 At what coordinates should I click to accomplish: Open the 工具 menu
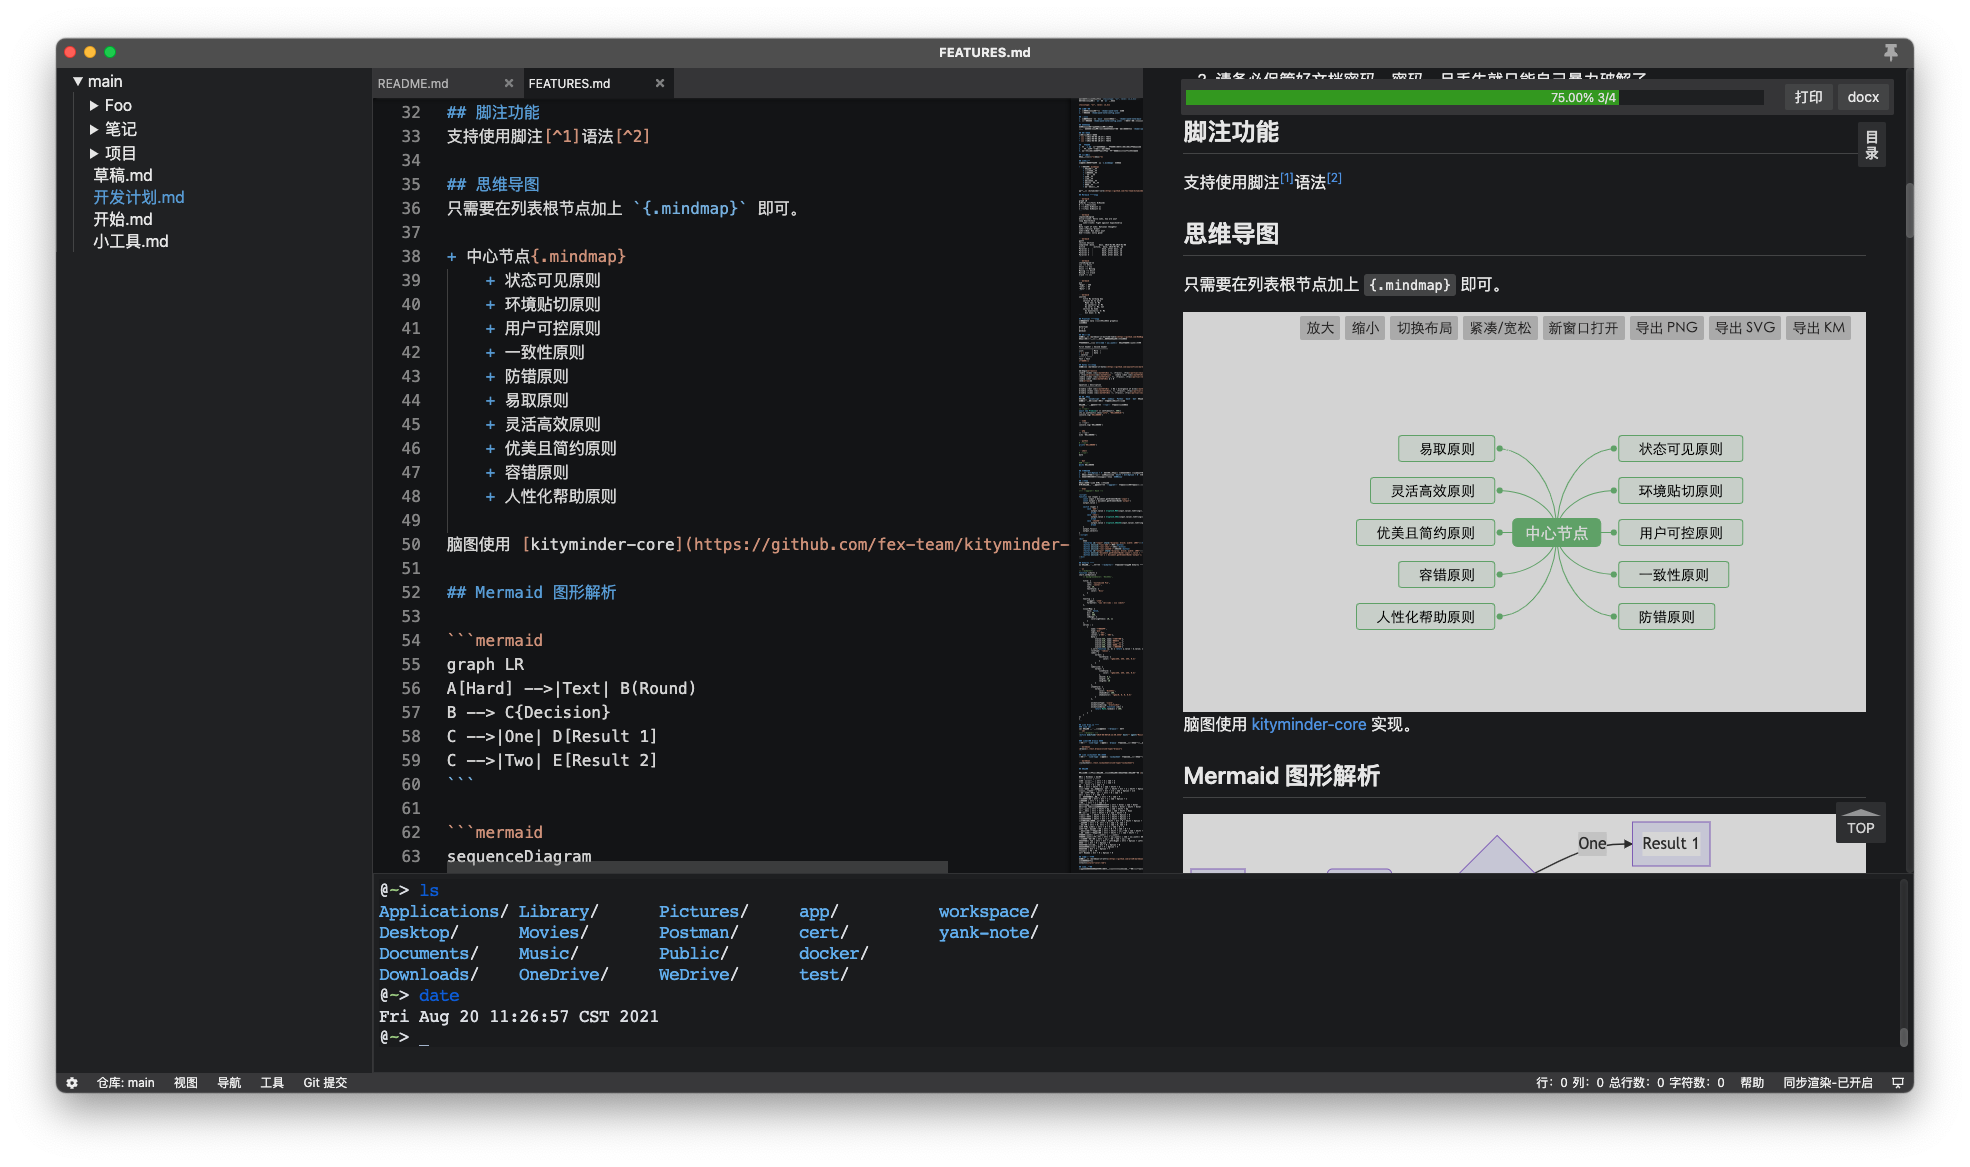click(272, 1082)
